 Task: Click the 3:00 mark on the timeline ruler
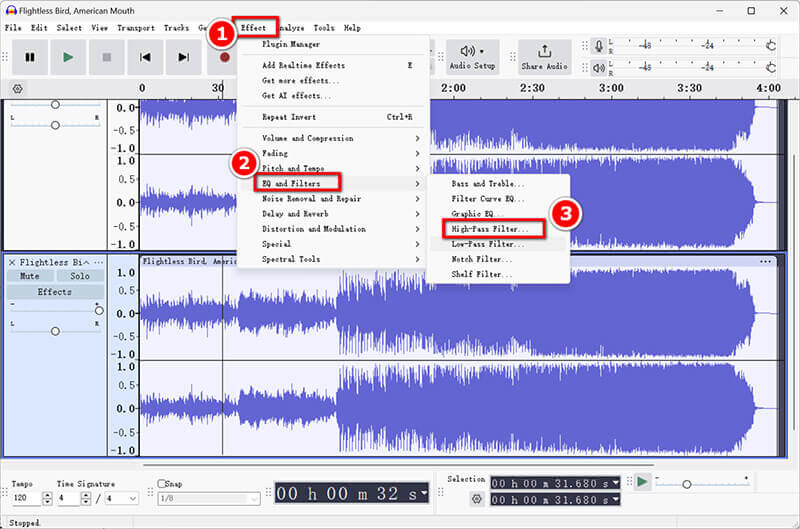pos(611,88)
